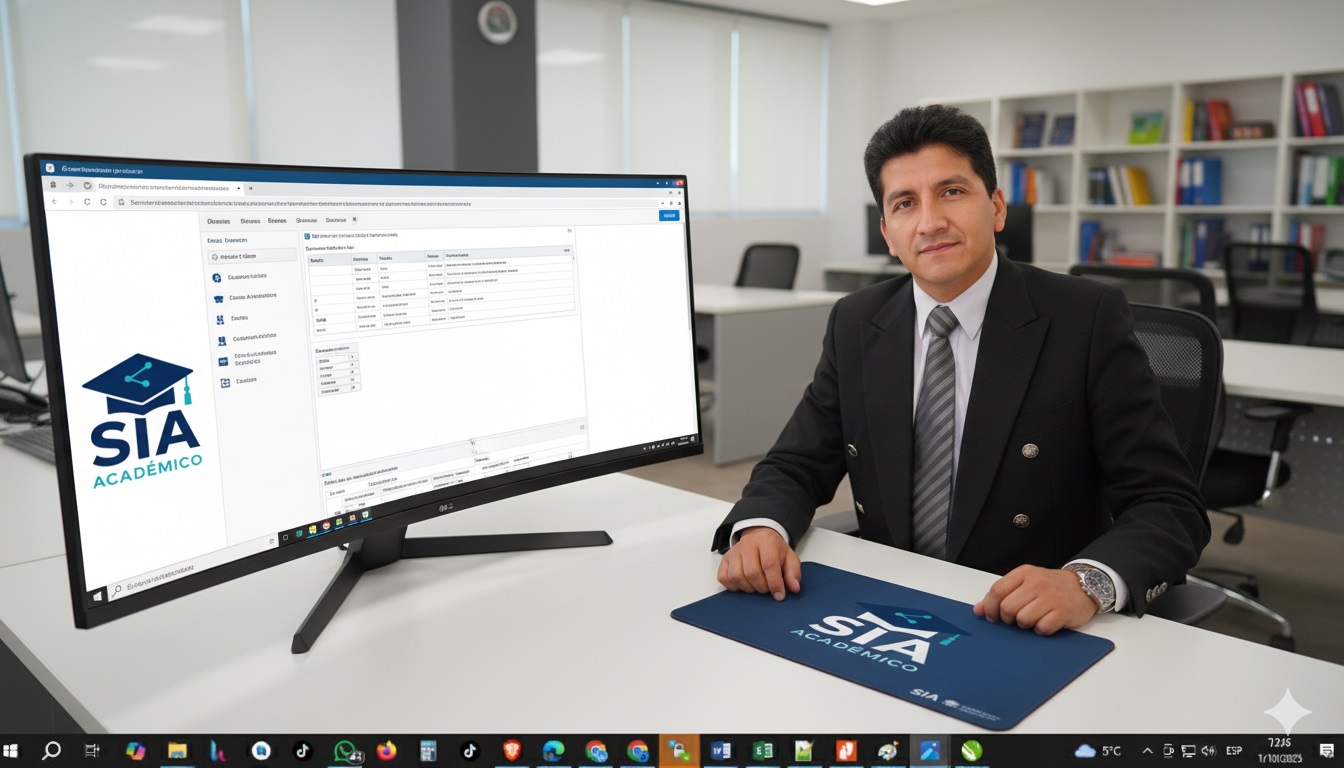Click the taskbar clock and date
Viewport: 1344px width, 768px height.
[1284, 750]
